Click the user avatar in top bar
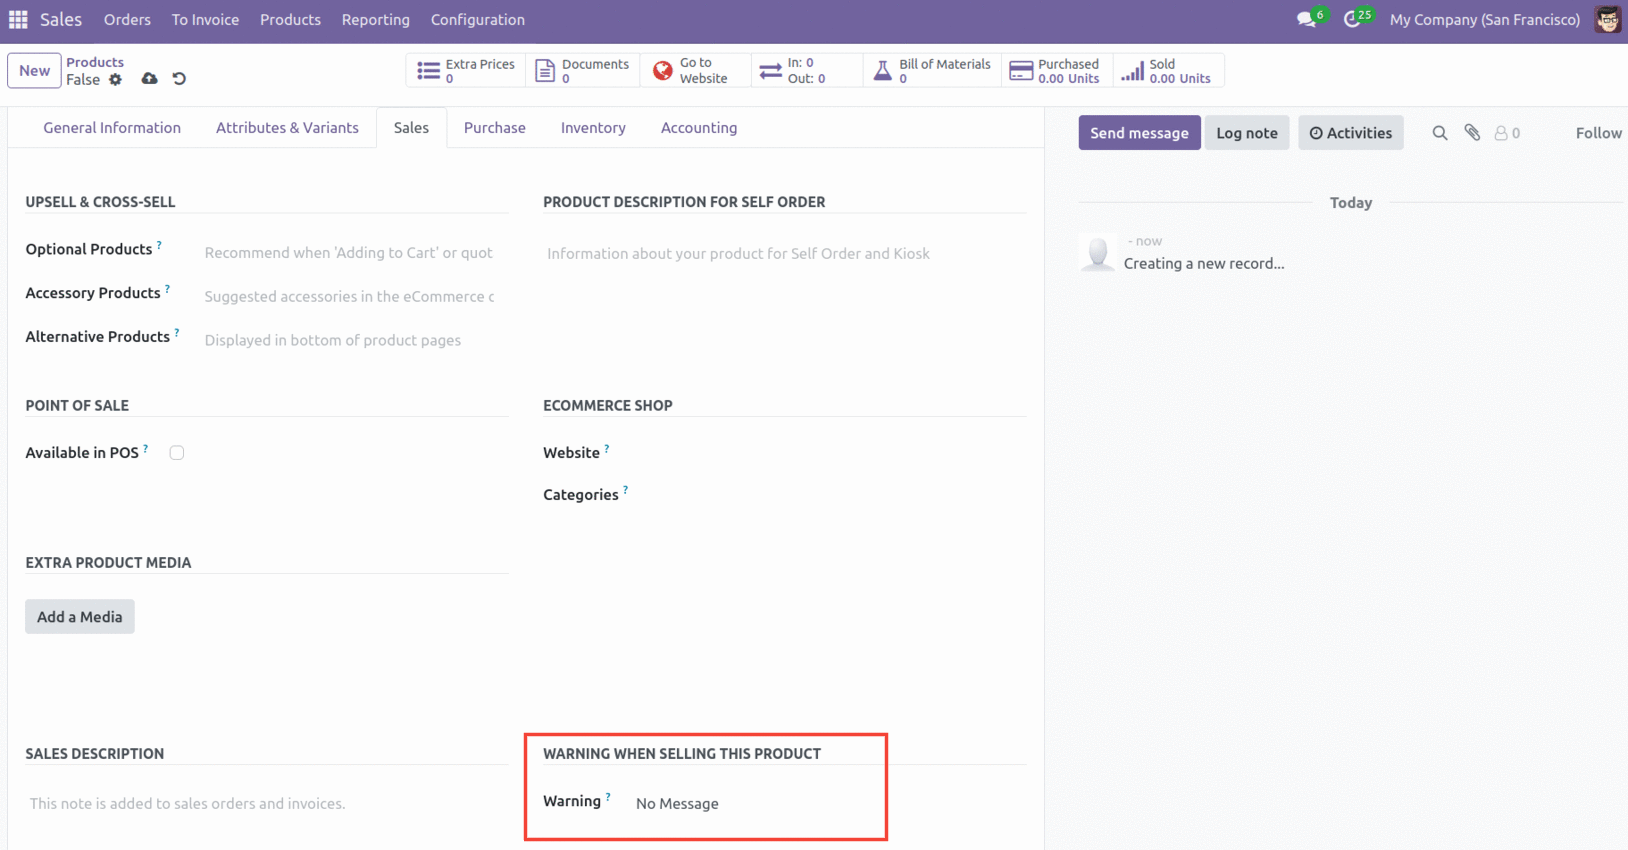The width and height of the screenshot is (1628, 850). pyautogui.click(x=1607, y=20)
